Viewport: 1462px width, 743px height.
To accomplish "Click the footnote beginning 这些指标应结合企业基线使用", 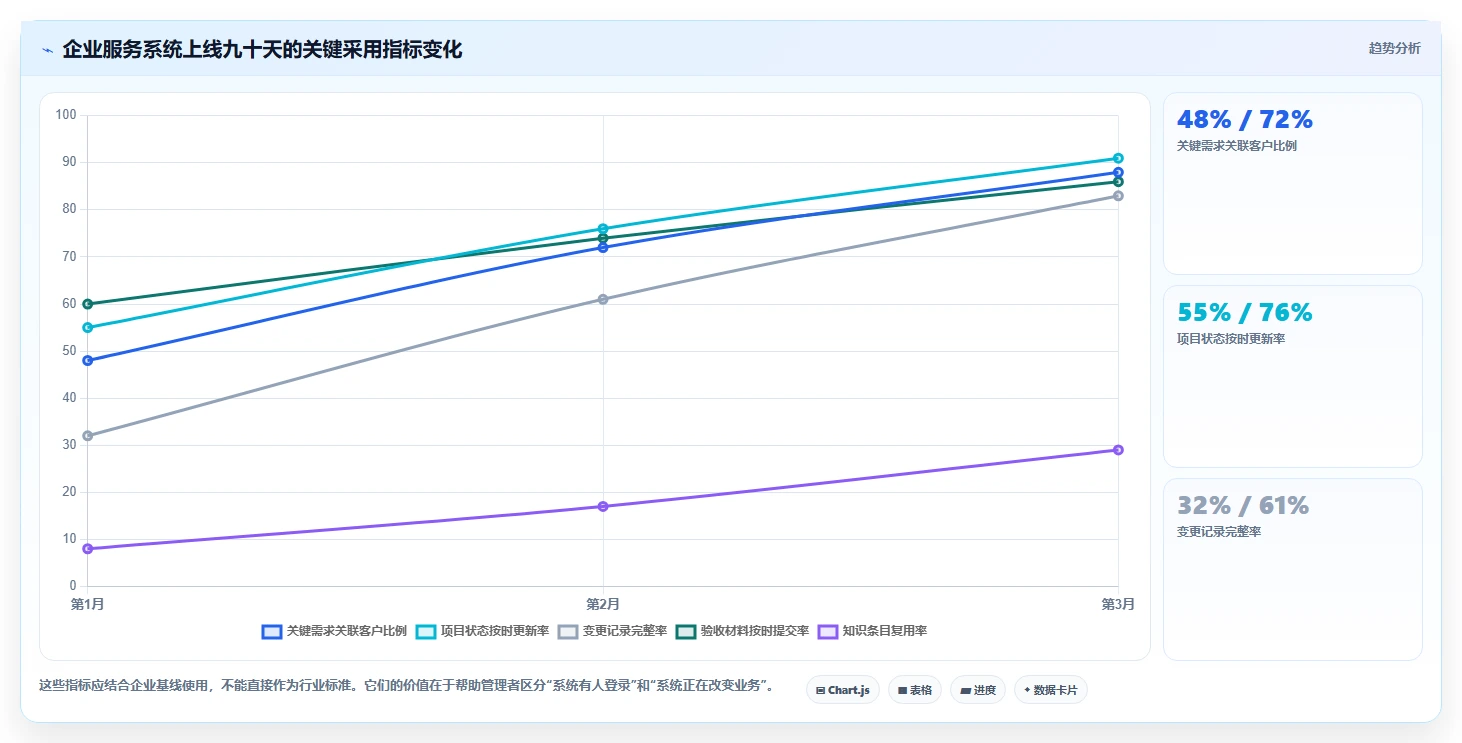I will click(x=406, y=686).
